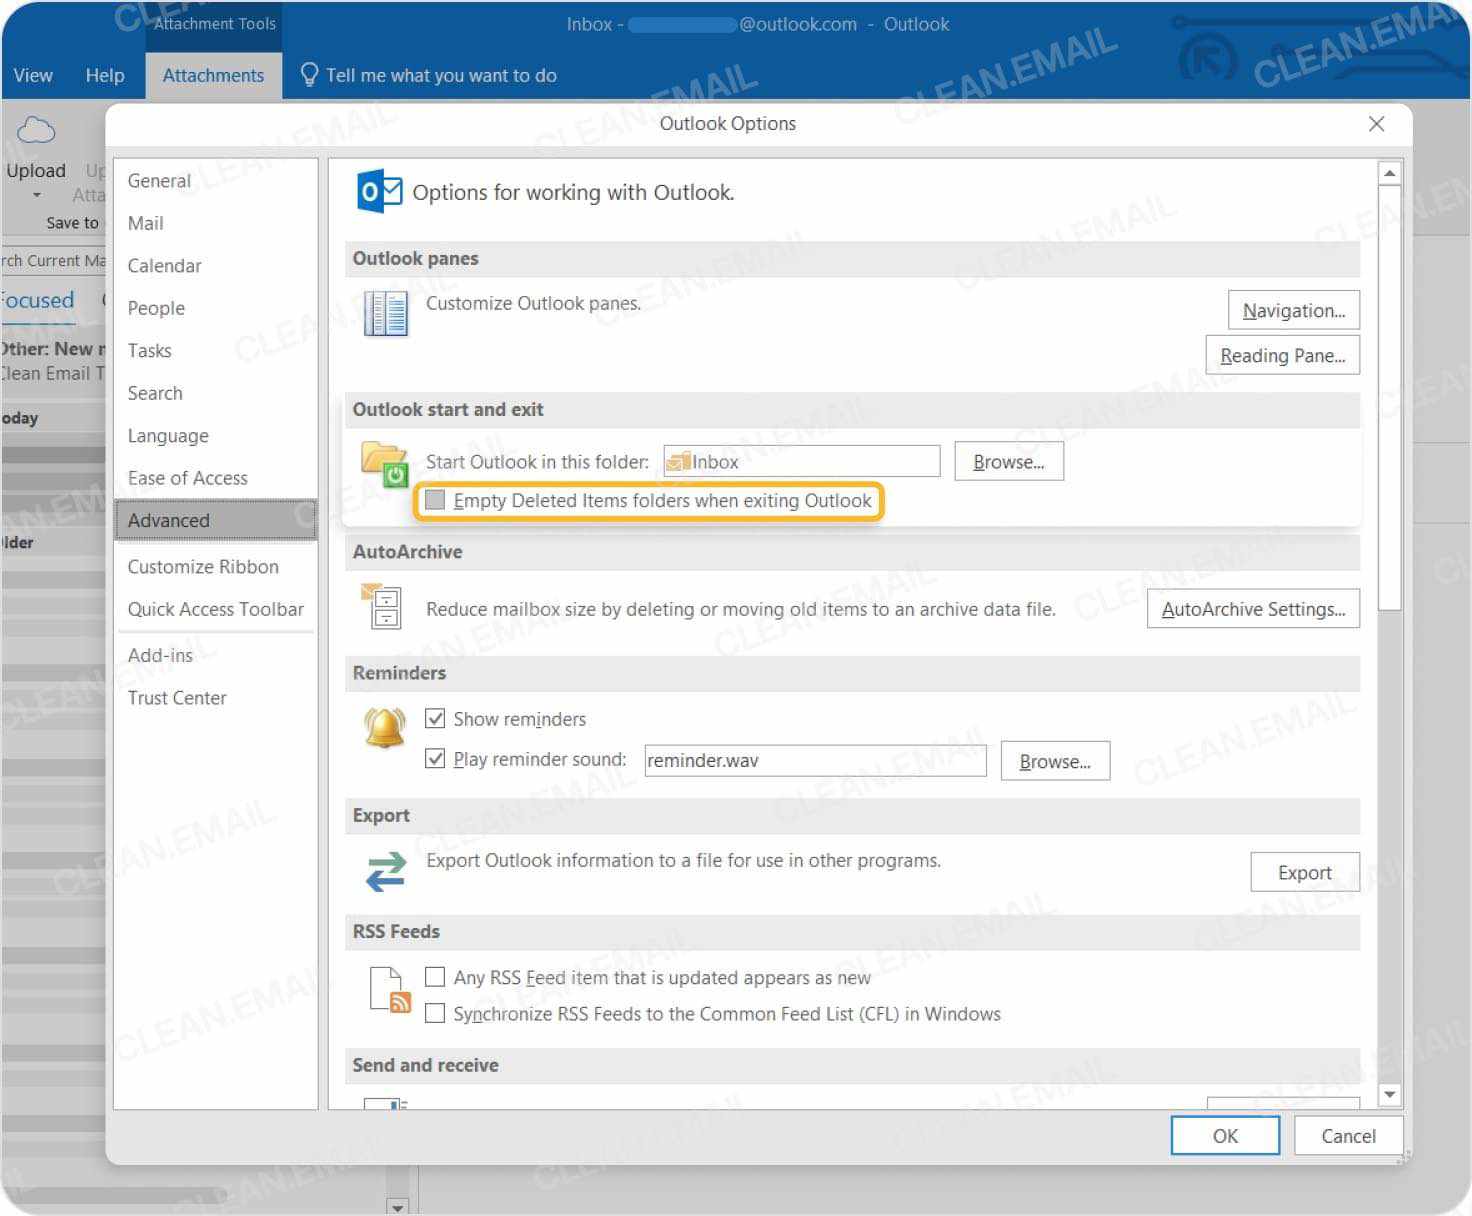Open the AutoArchive Settings dialog
This screenshot has height=1216, width=1472.
pyautogui.click(x=1252, y=608)
